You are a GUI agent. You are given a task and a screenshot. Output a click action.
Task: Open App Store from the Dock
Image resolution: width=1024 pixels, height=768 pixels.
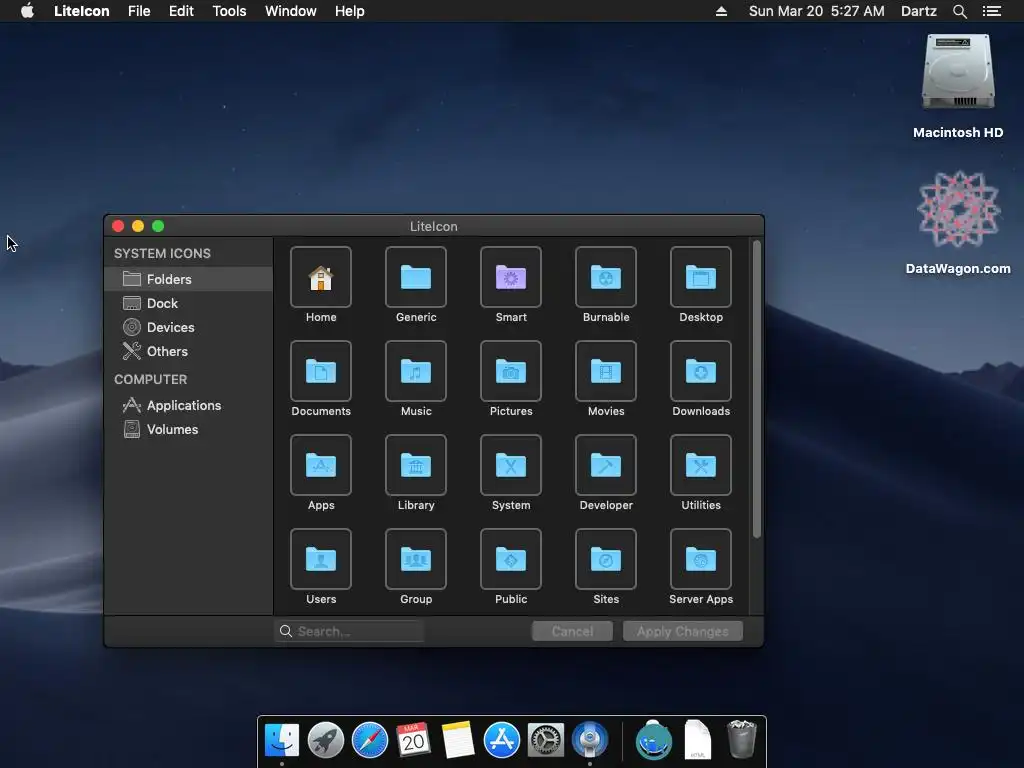[x=502, y=741]
